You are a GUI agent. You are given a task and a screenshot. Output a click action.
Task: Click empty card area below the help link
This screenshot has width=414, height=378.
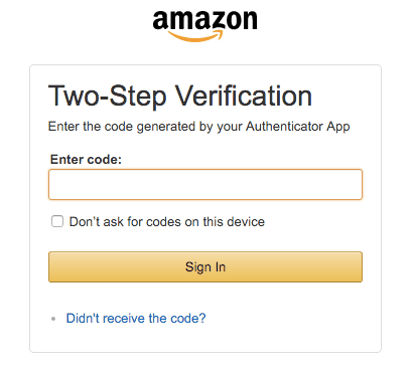click(205, 339)
